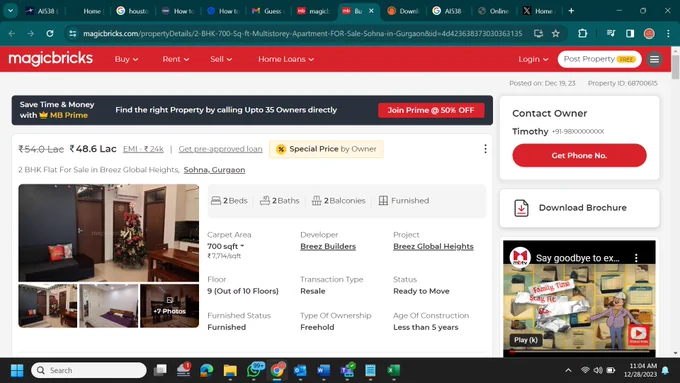Viewport: 680px width, 383px height.
Task: Click the mbtv channel logo on video
Action: click(520, 258)
